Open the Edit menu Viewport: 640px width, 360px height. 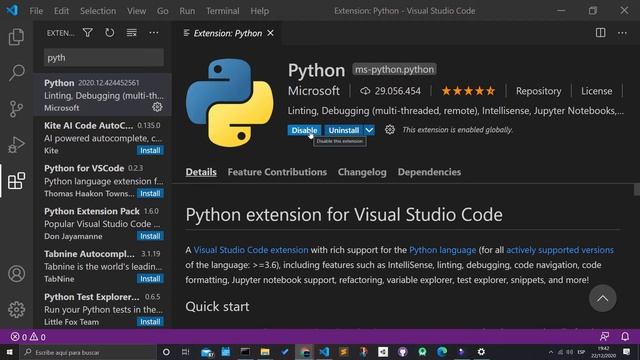pyautogui.click(x=61, y=11)
